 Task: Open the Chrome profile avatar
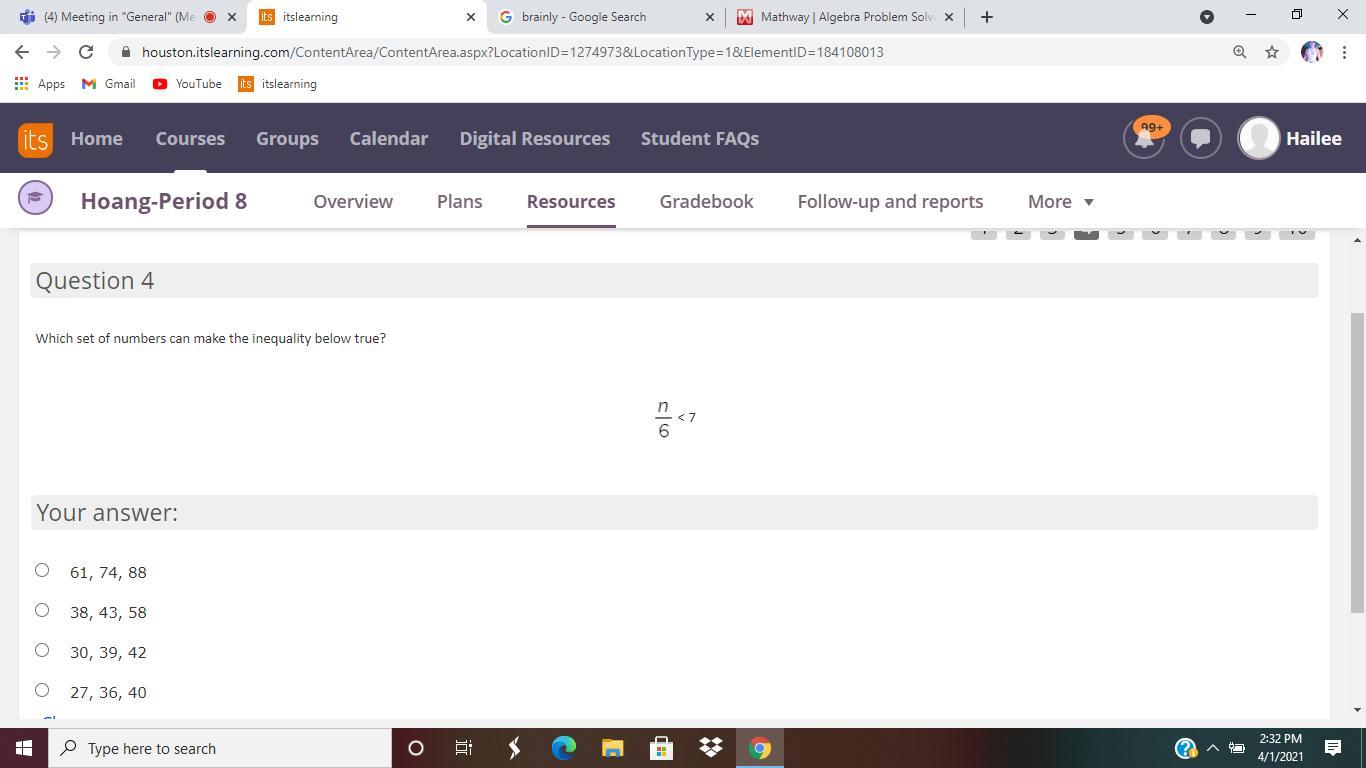pos(1312,52)
